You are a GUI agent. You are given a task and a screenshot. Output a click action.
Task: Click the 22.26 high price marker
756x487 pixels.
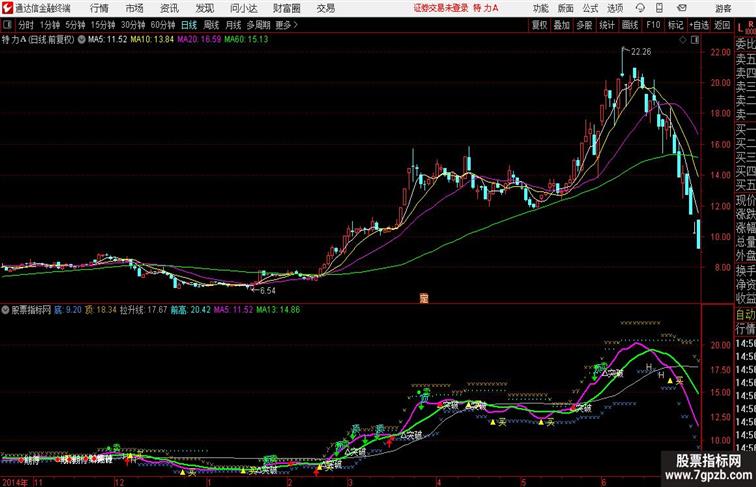[x=641, y=52]
